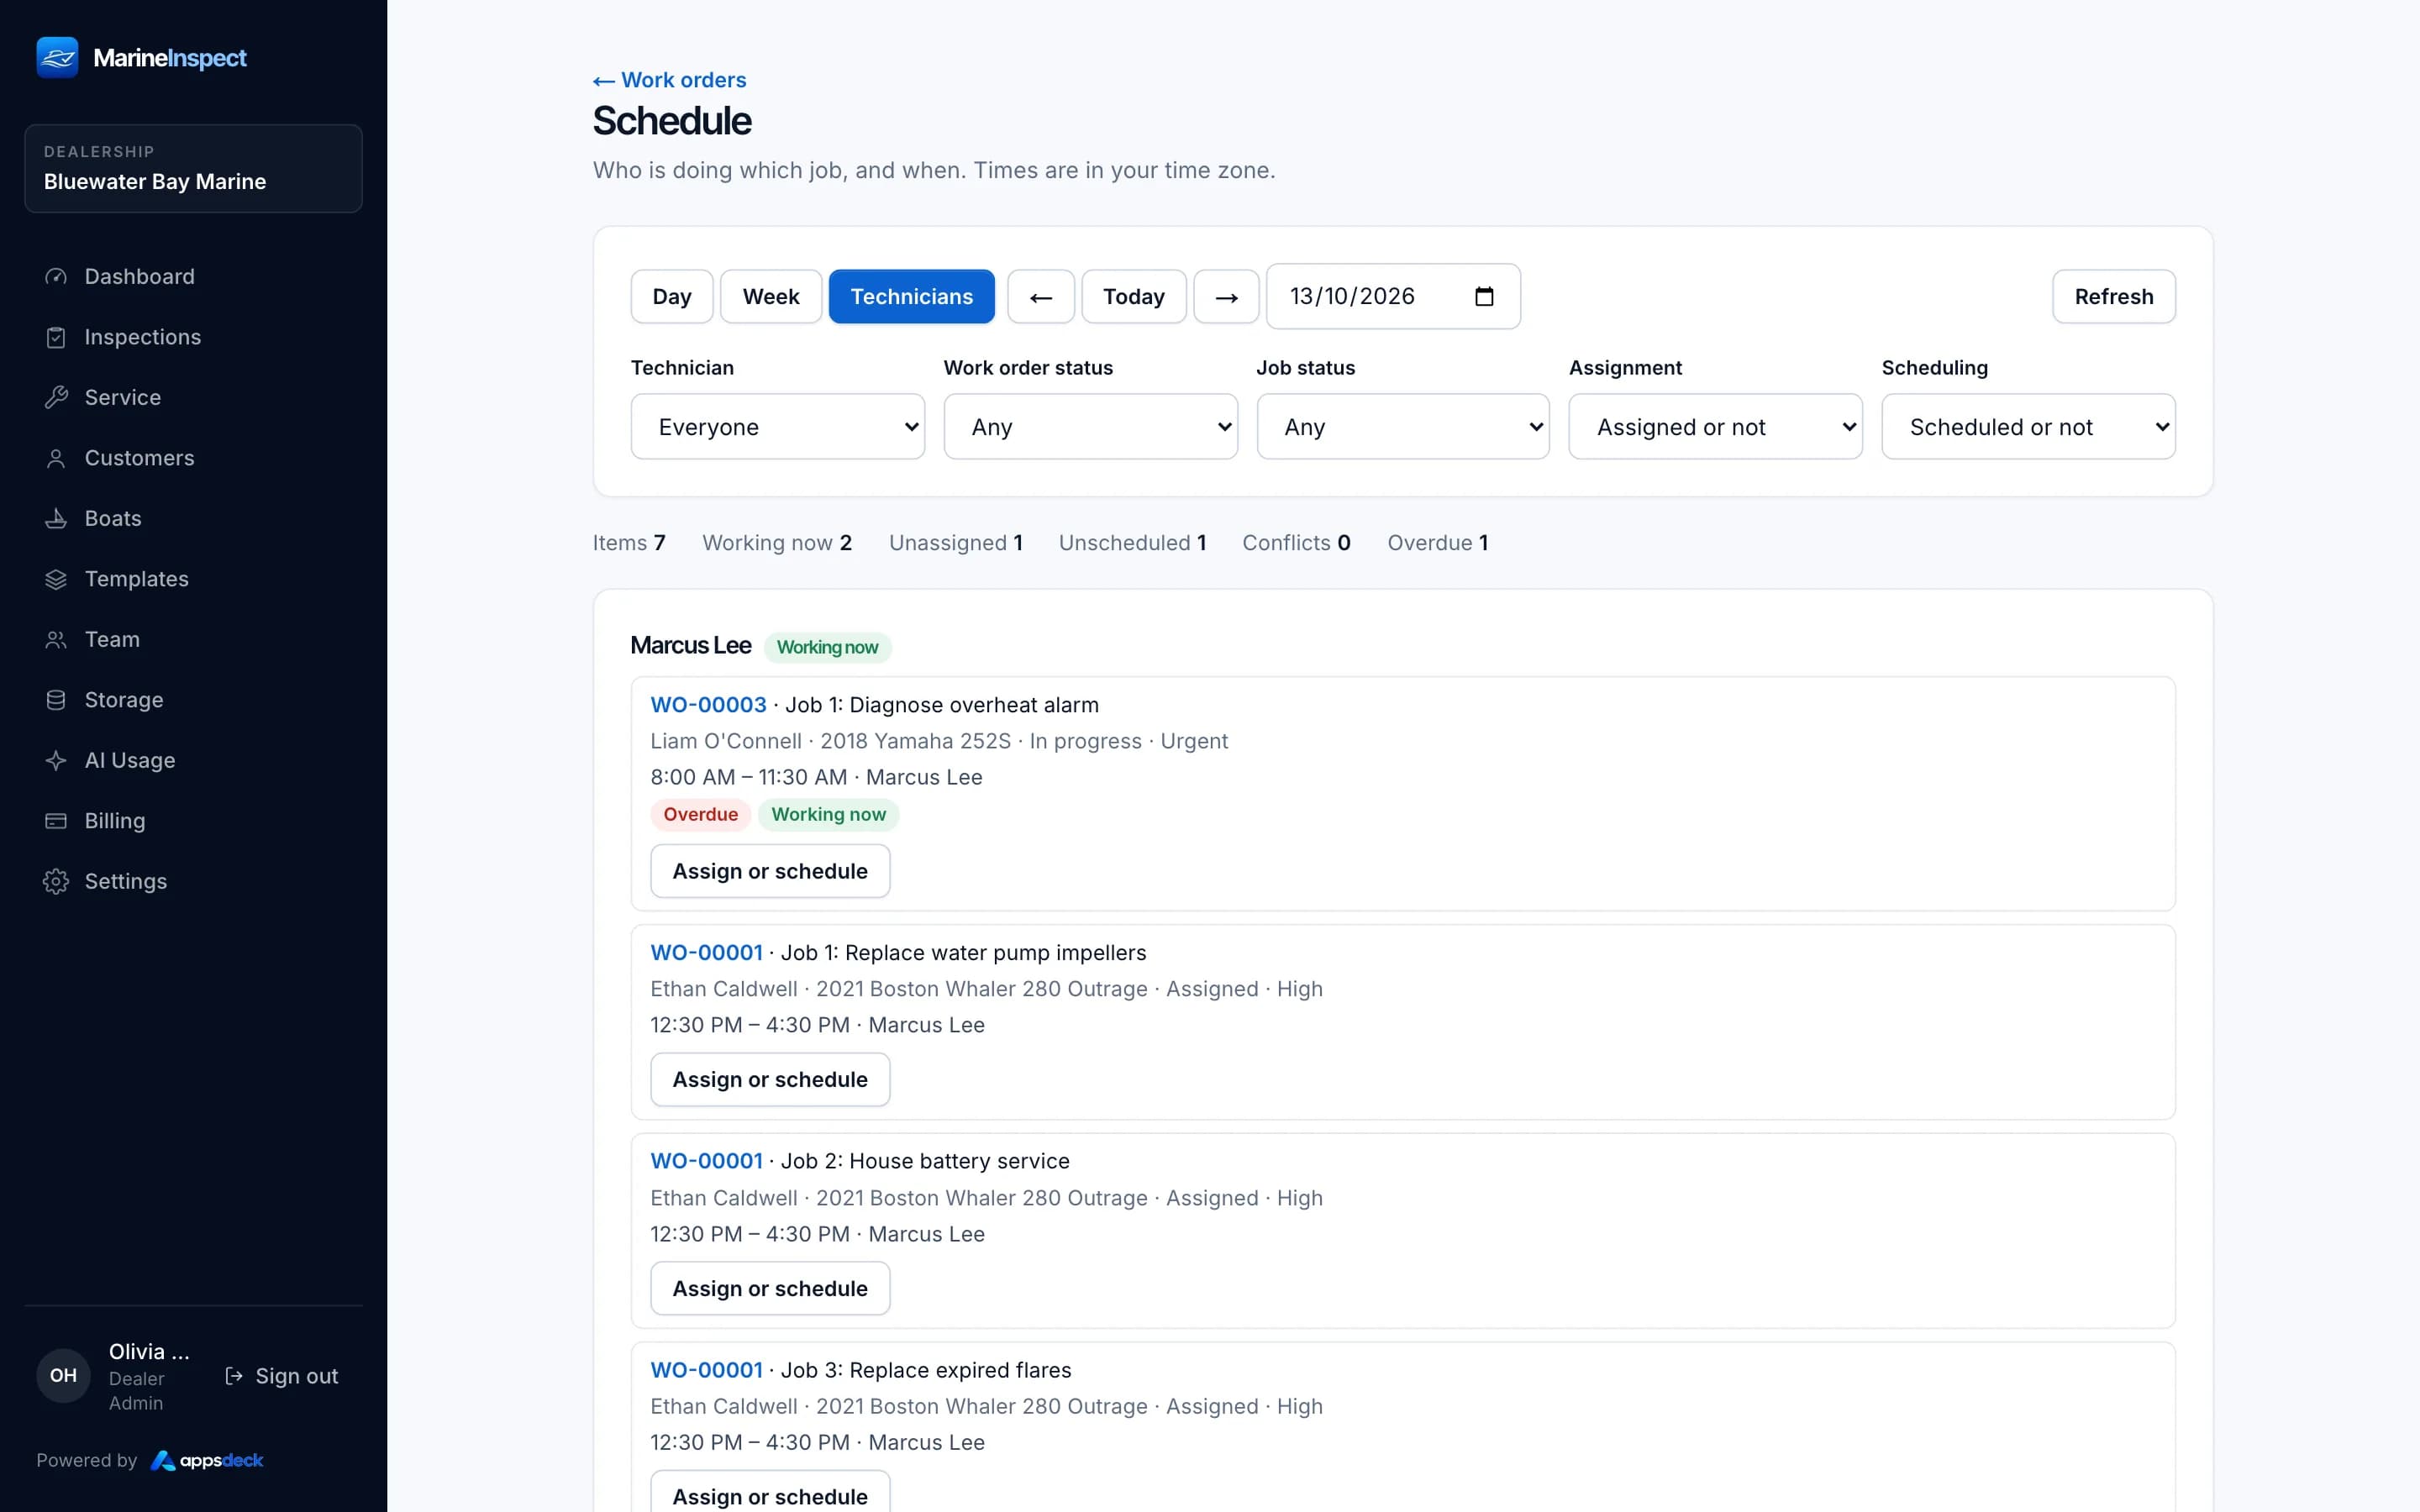Assign or schedule the Diagnose overheat alarm job
The height and width of the screenshot is (1512, 2420).
pyautogui.click(x=770, y=871)
